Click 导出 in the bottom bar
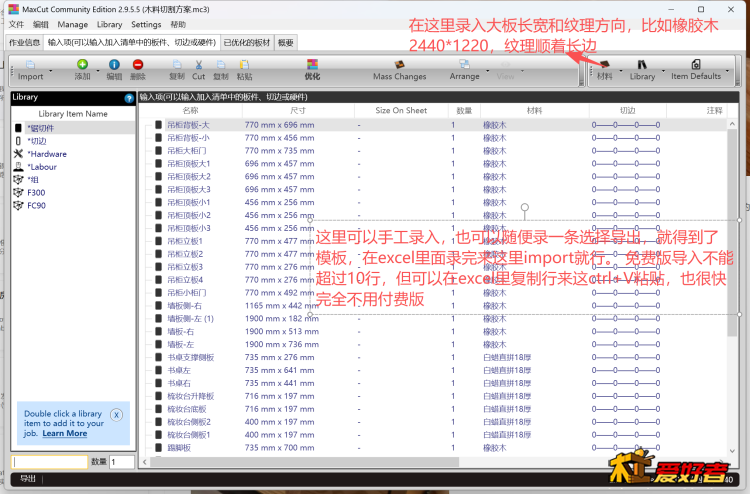Viewport: 750px width, 494px height. [28, 478]
